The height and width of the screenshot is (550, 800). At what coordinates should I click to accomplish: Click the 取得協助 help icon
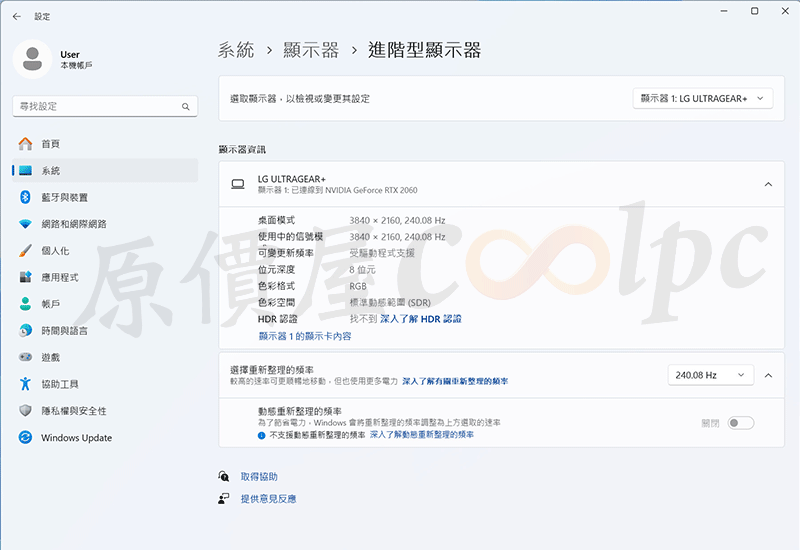223,477
